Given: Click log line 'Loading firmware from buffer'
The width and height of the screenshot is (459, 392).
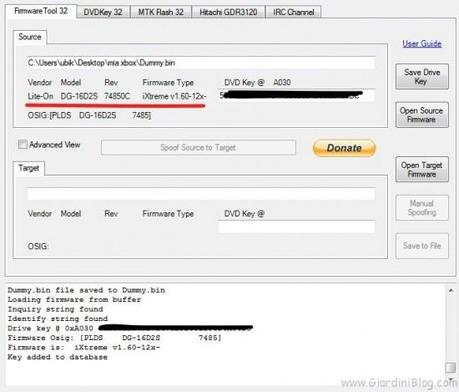Looking at the screenshot, I should coord(74,300).
